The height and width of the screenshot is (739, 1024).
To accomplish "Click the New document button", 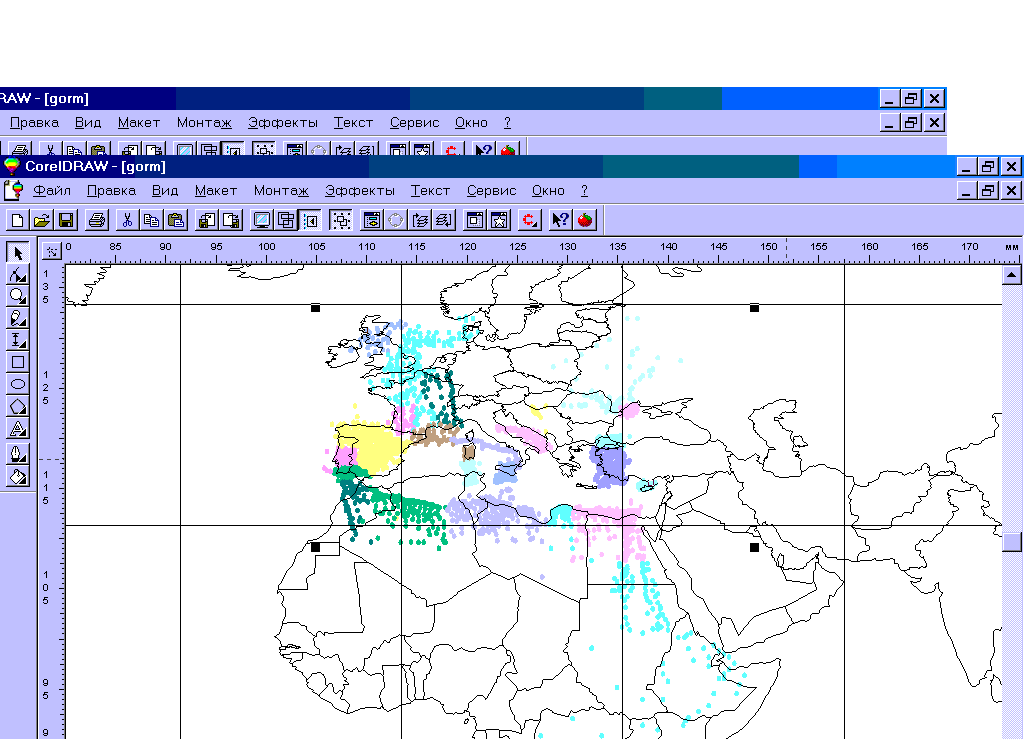I will pos(17,220).
